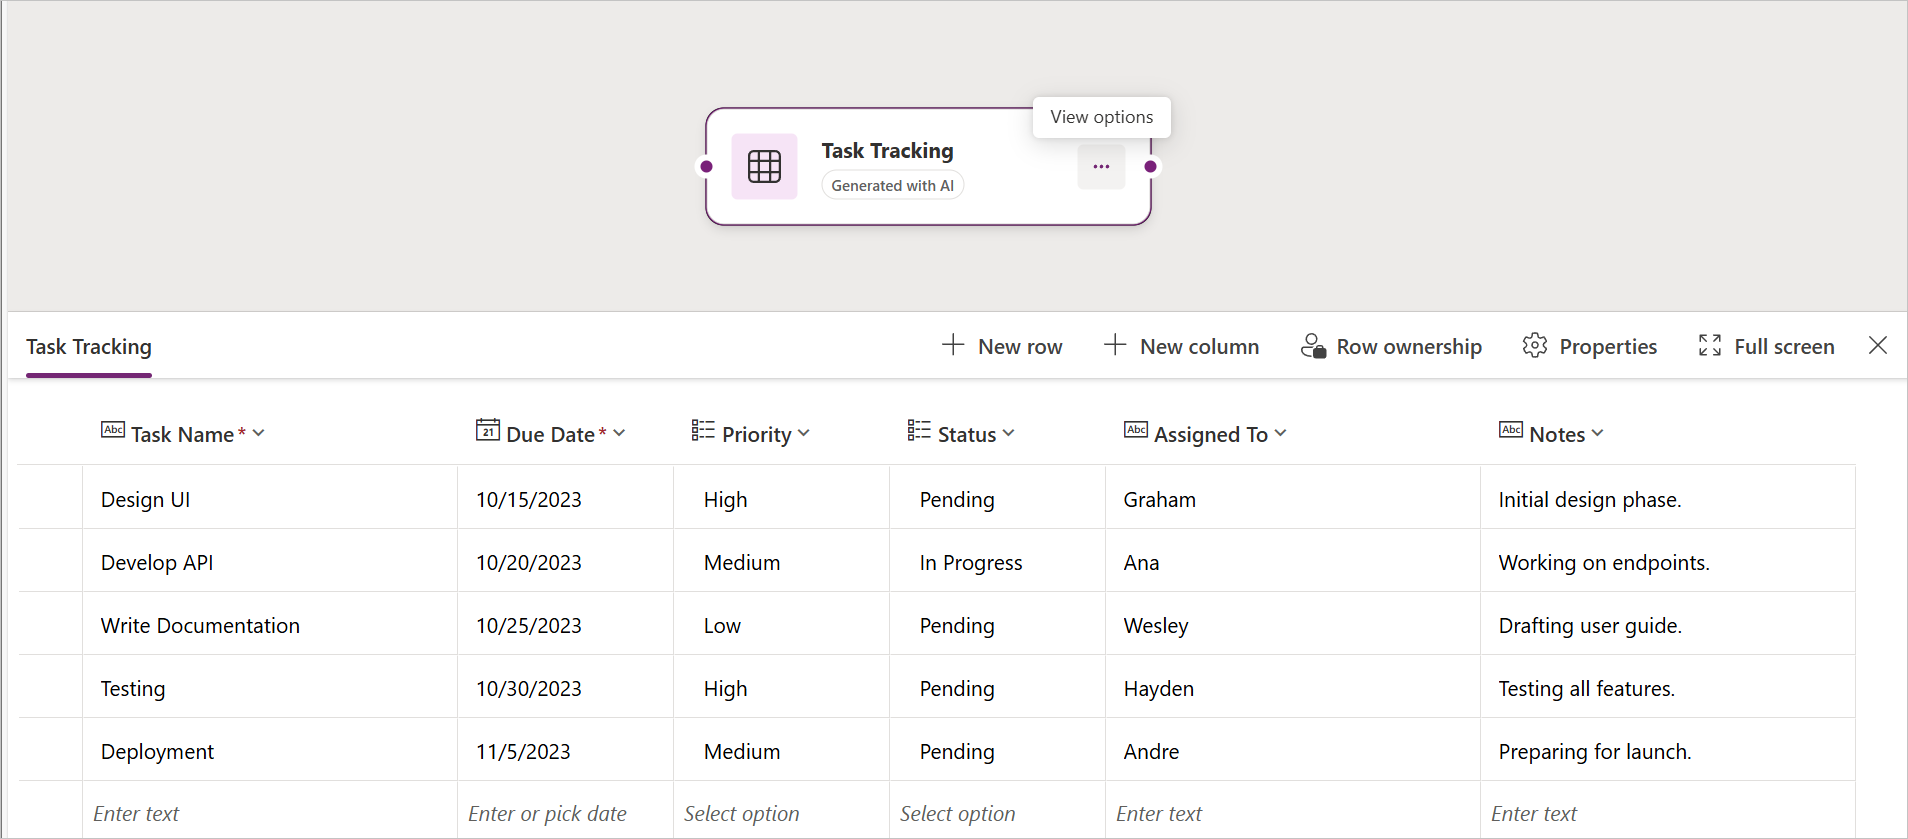Click the choice list icon for Status
The image size is (1908, 839).
[x=919, y=430]
